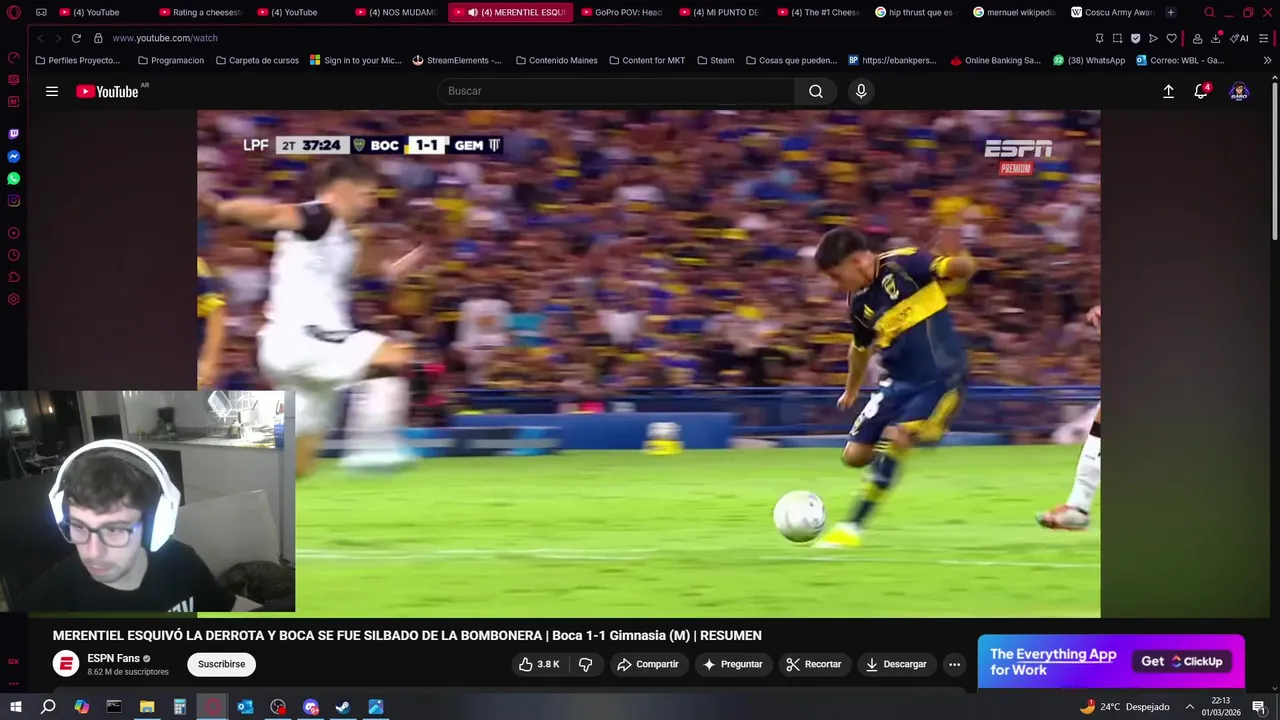Show hidden bookmarks with the chevron
This screenshot has width=1280, height=720.
tap(1267, 60)
